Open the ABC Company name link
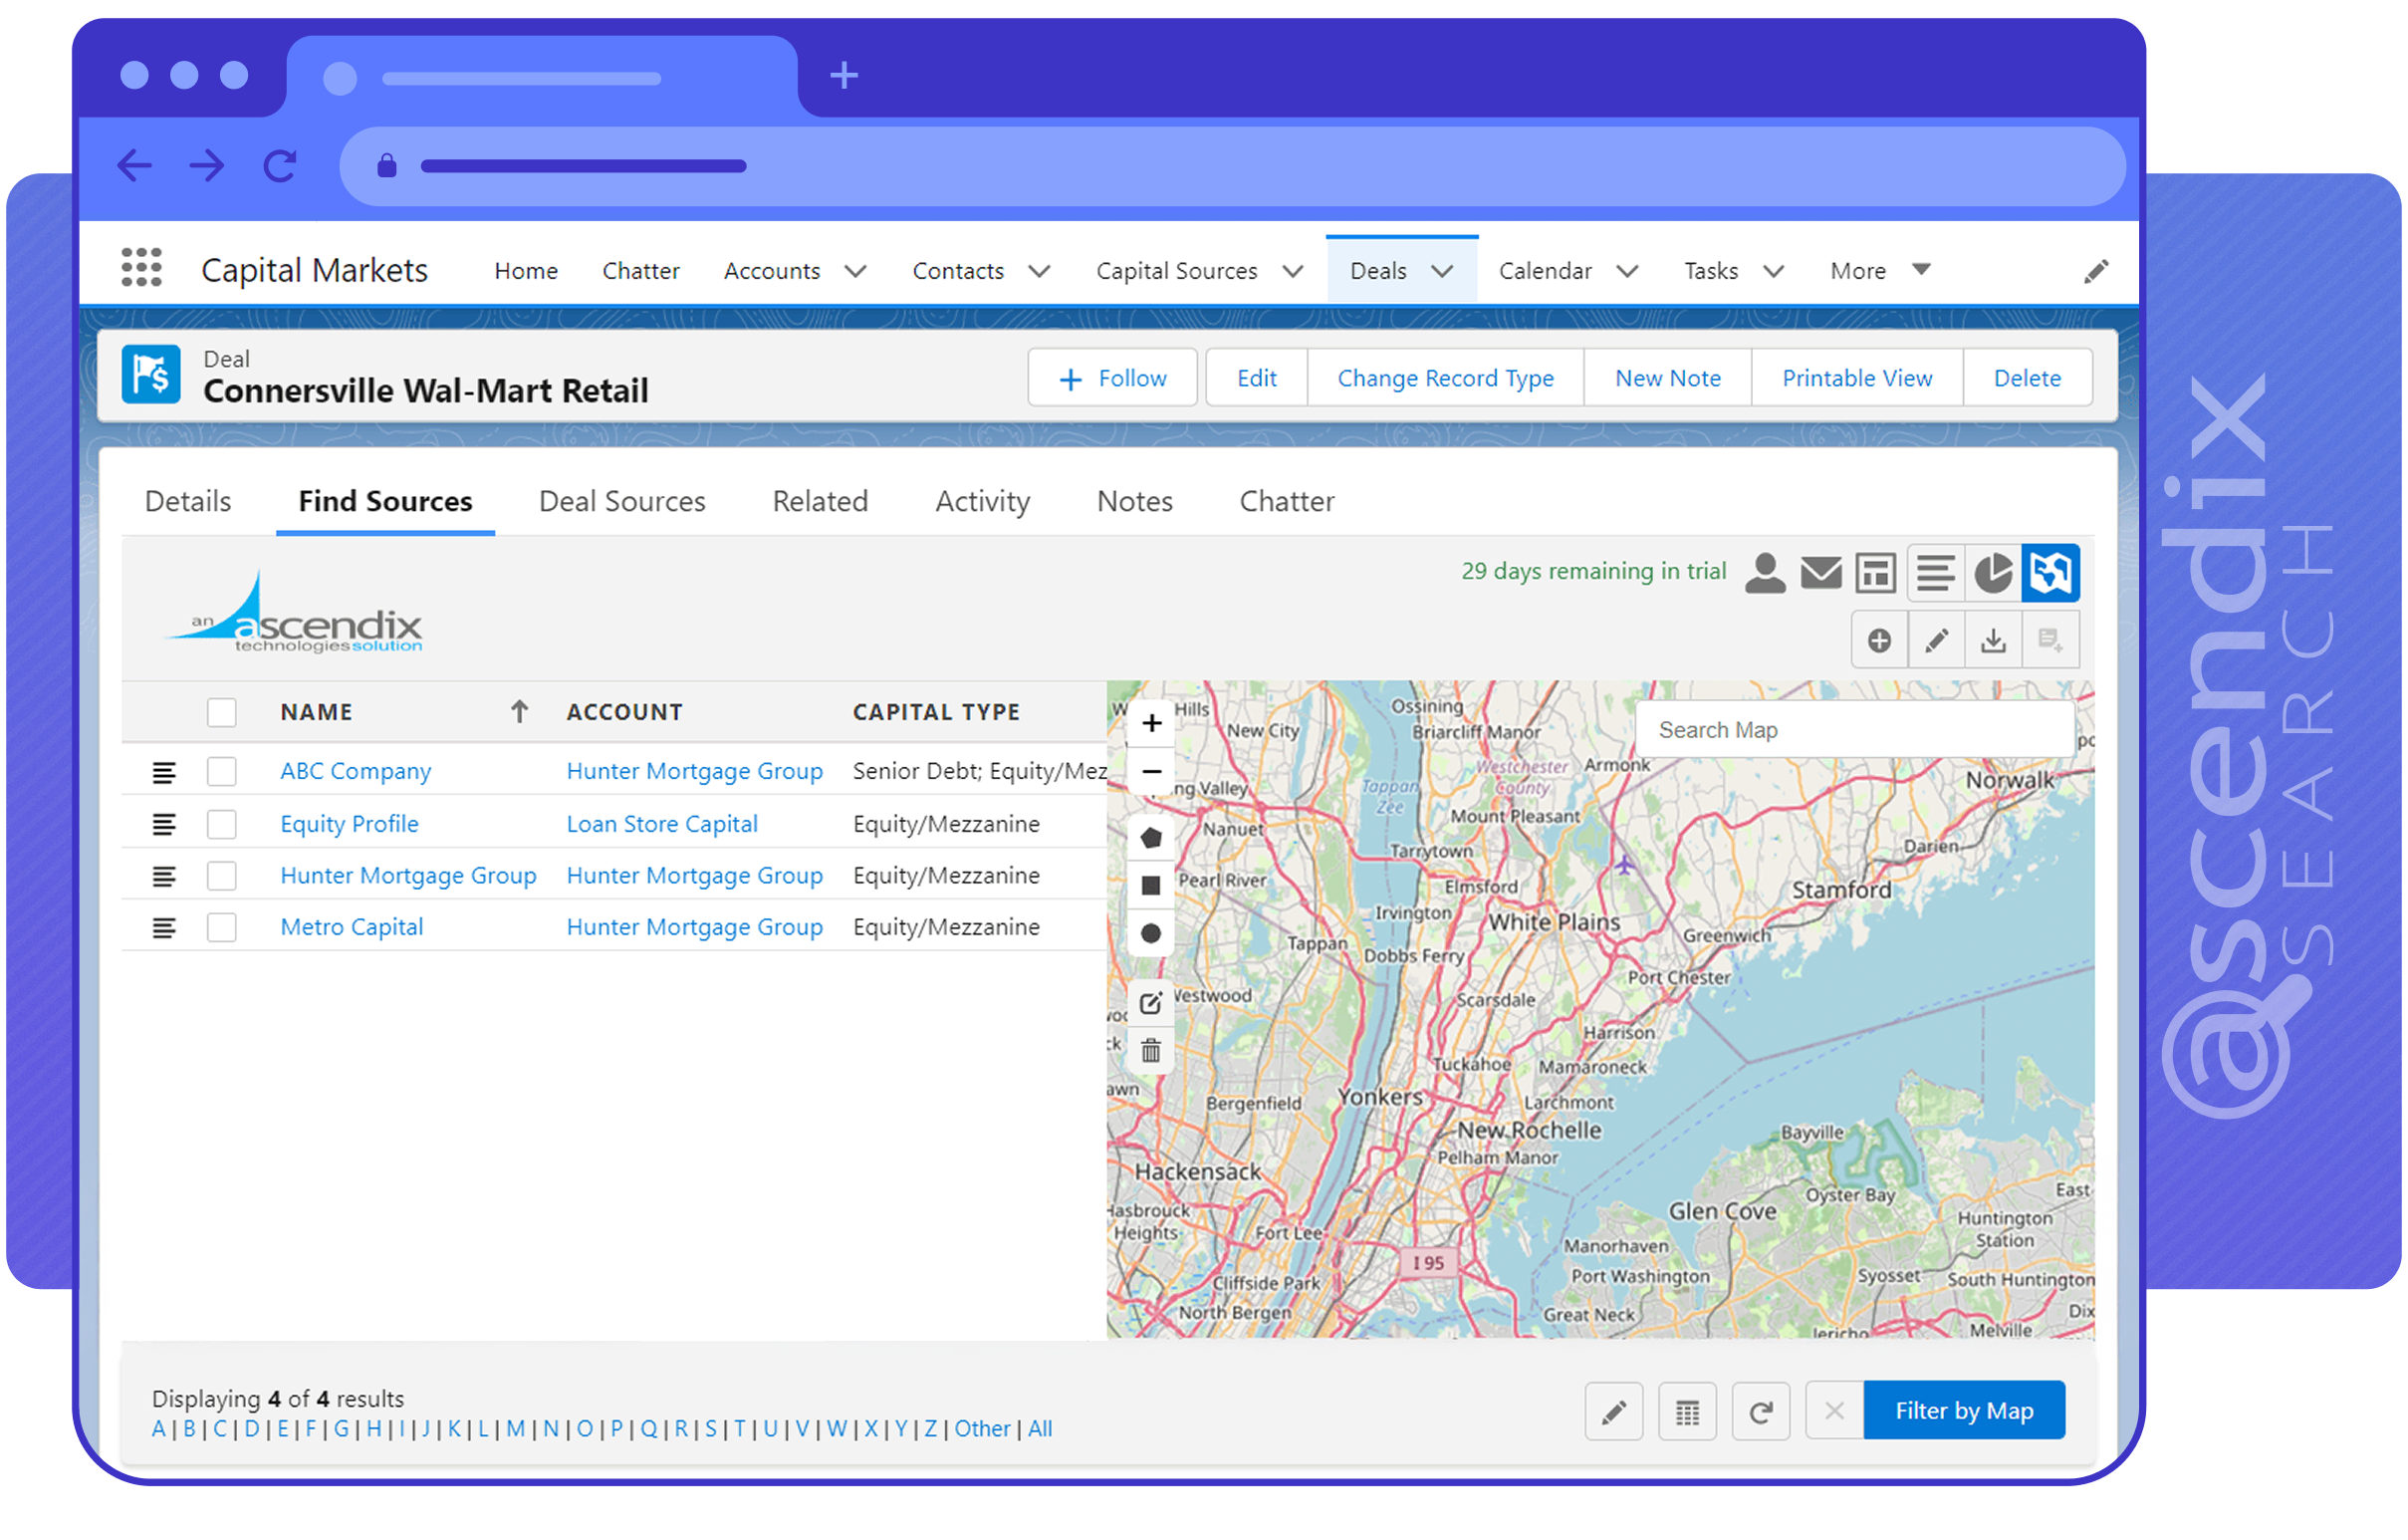The width and height of the screenshot is (2408, 1540). point(356,772)
